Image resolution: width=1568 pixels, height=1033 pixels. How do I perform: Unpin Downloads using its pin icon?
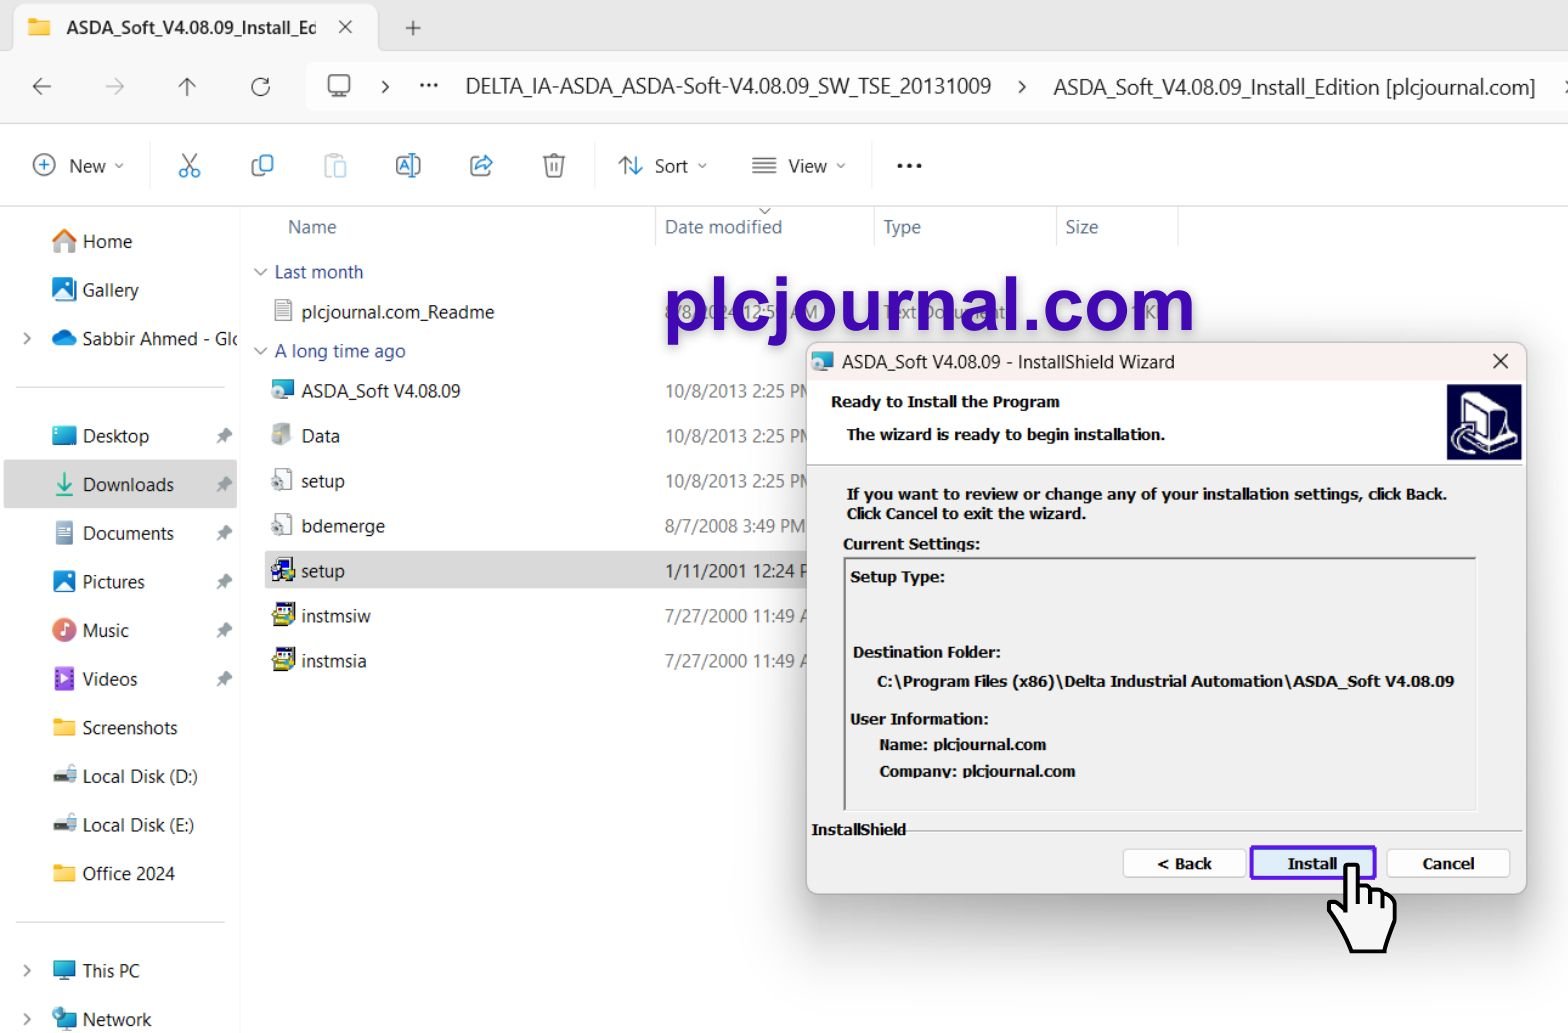click(x=224, y=485)
